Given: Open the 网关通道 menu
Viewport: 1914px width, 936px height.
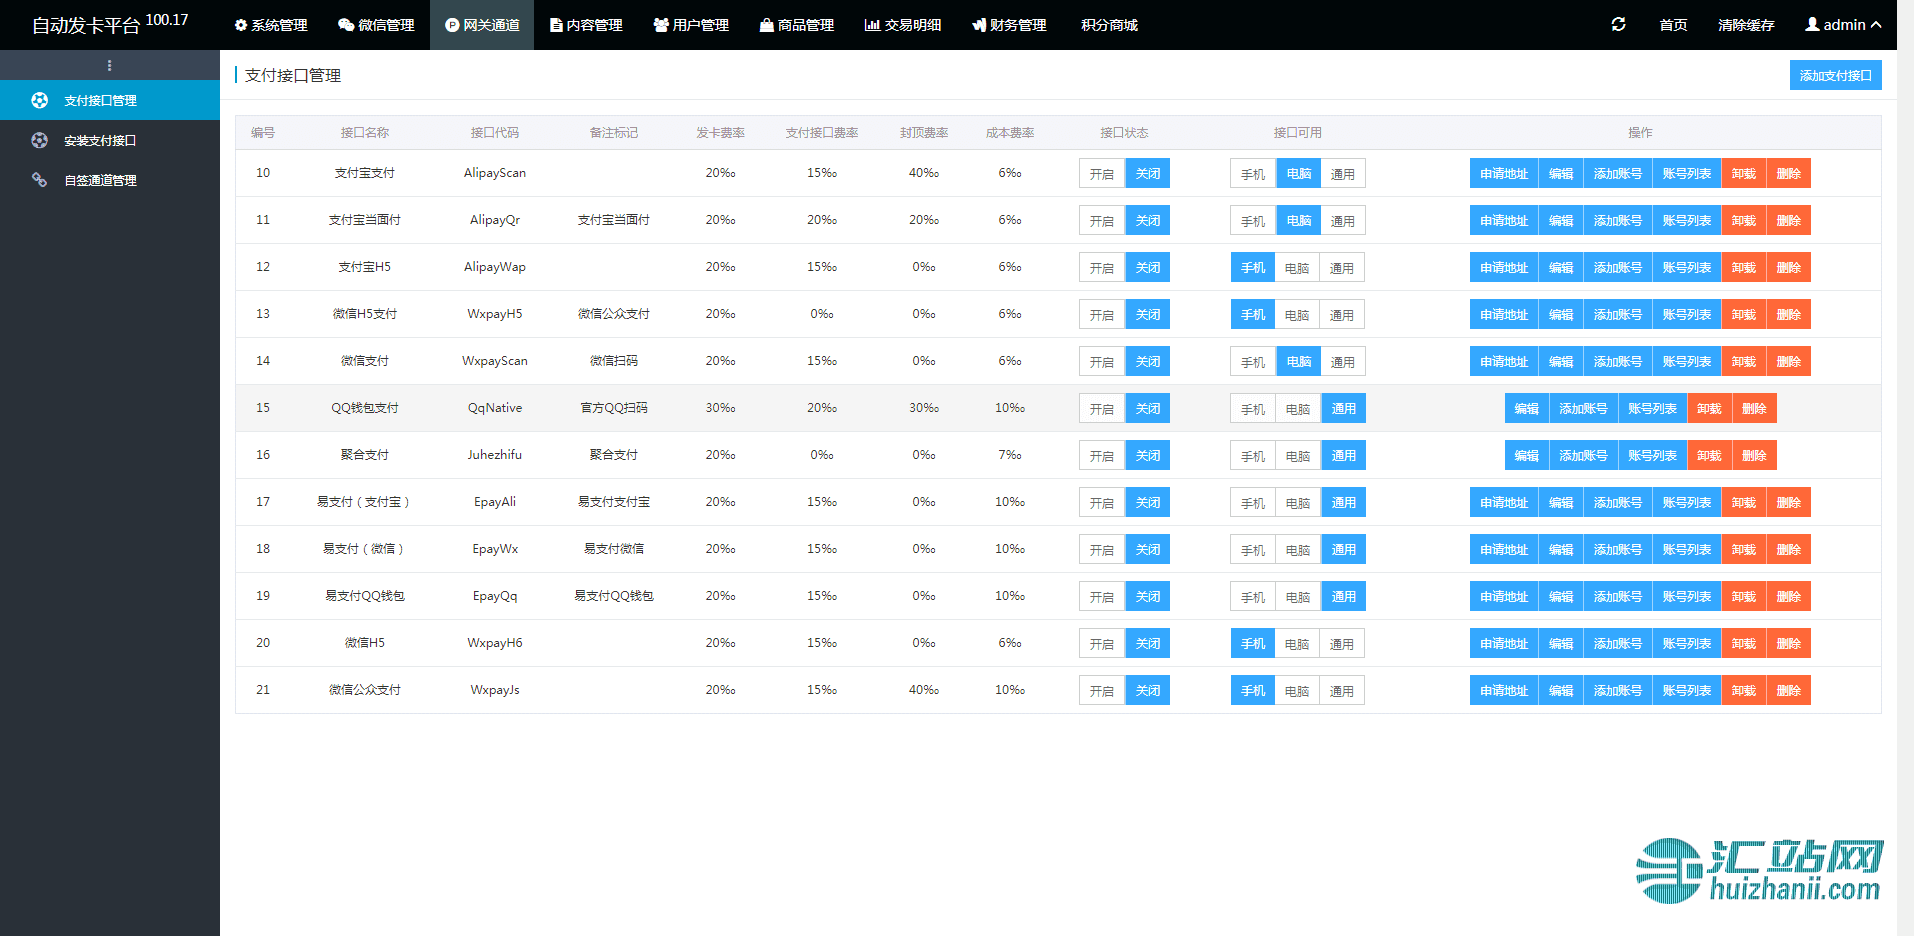Looking at the screenshot, I should (482, 25).
